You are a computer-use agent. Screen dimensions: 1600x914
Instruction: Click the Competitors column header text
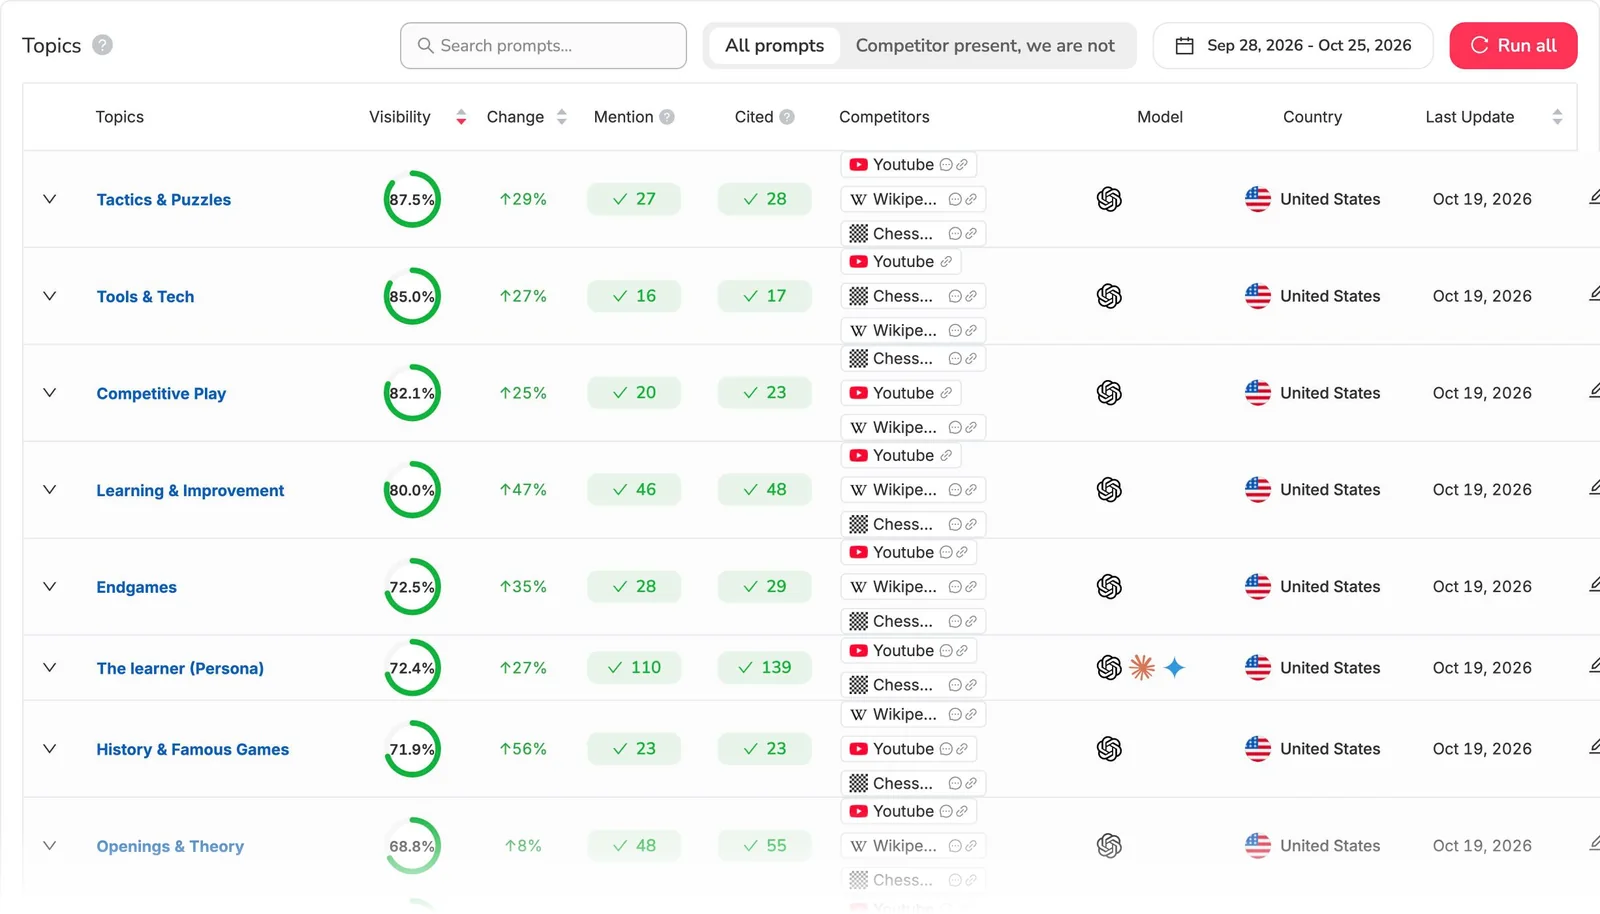tap(884, 117)
